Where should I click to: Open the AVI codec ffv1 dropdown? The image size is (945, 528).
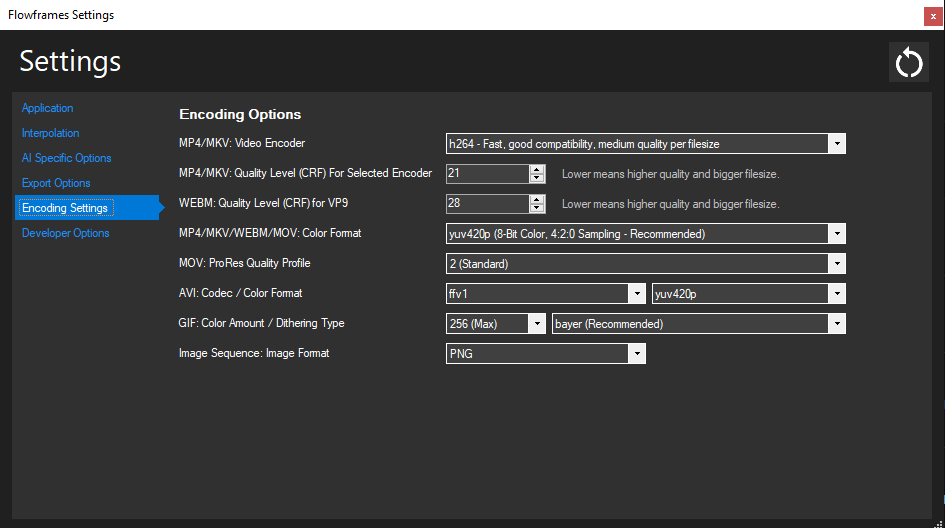point(545,294)
